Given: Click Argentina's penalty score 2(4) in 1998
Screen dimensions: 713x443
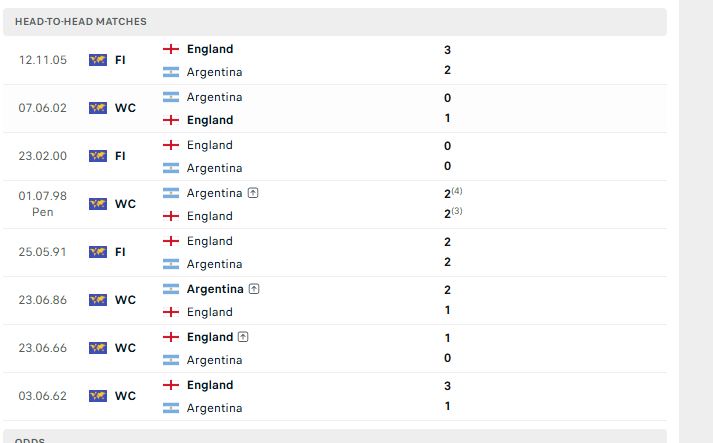Looking at the screenshot, I should [453, 193].
